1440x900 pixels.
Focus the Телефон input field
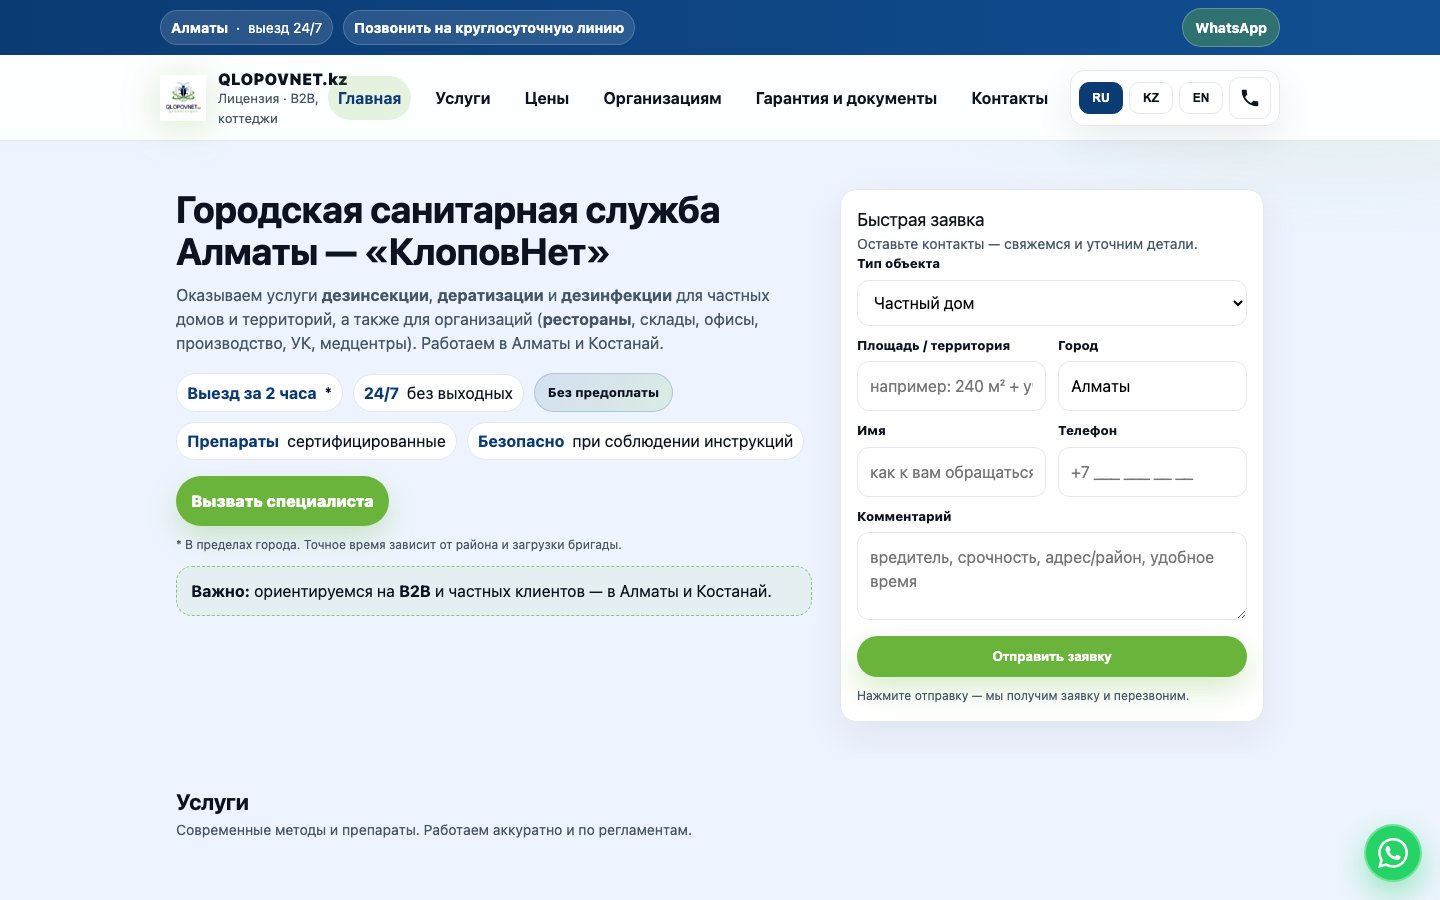[1152, 472]
